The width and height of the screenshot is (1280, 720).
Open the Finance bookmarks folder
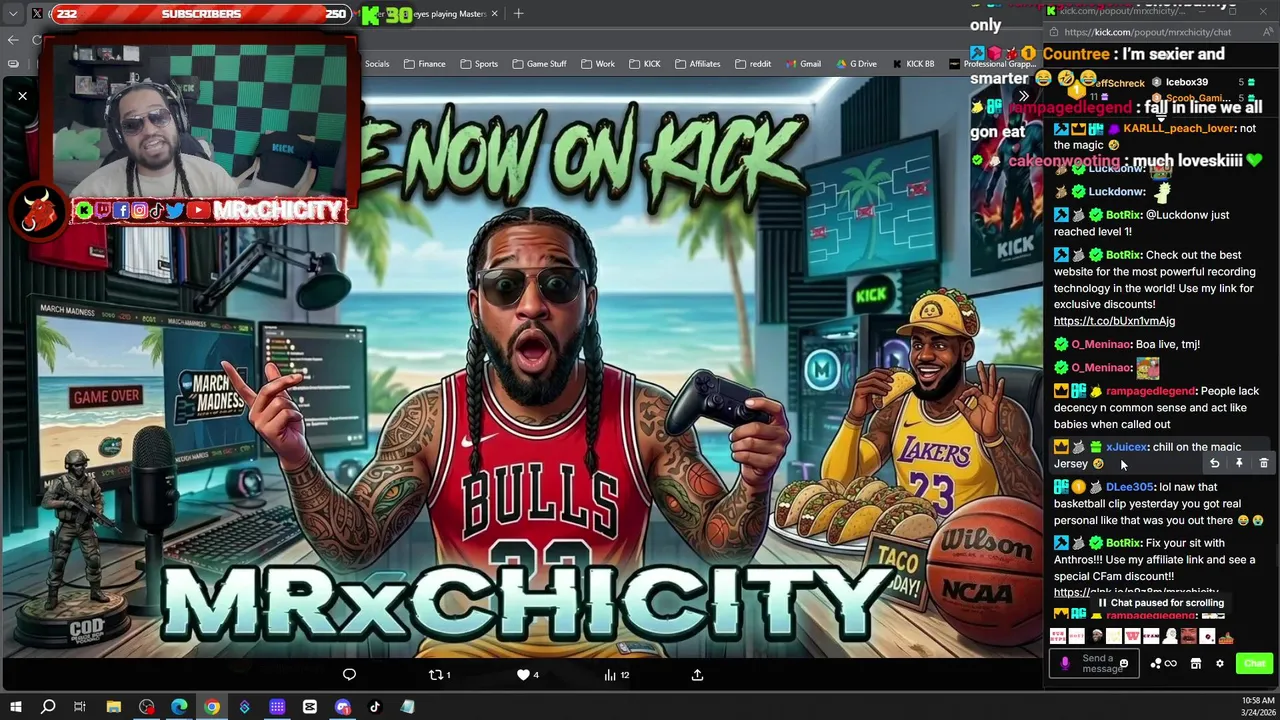coord(424,64)
